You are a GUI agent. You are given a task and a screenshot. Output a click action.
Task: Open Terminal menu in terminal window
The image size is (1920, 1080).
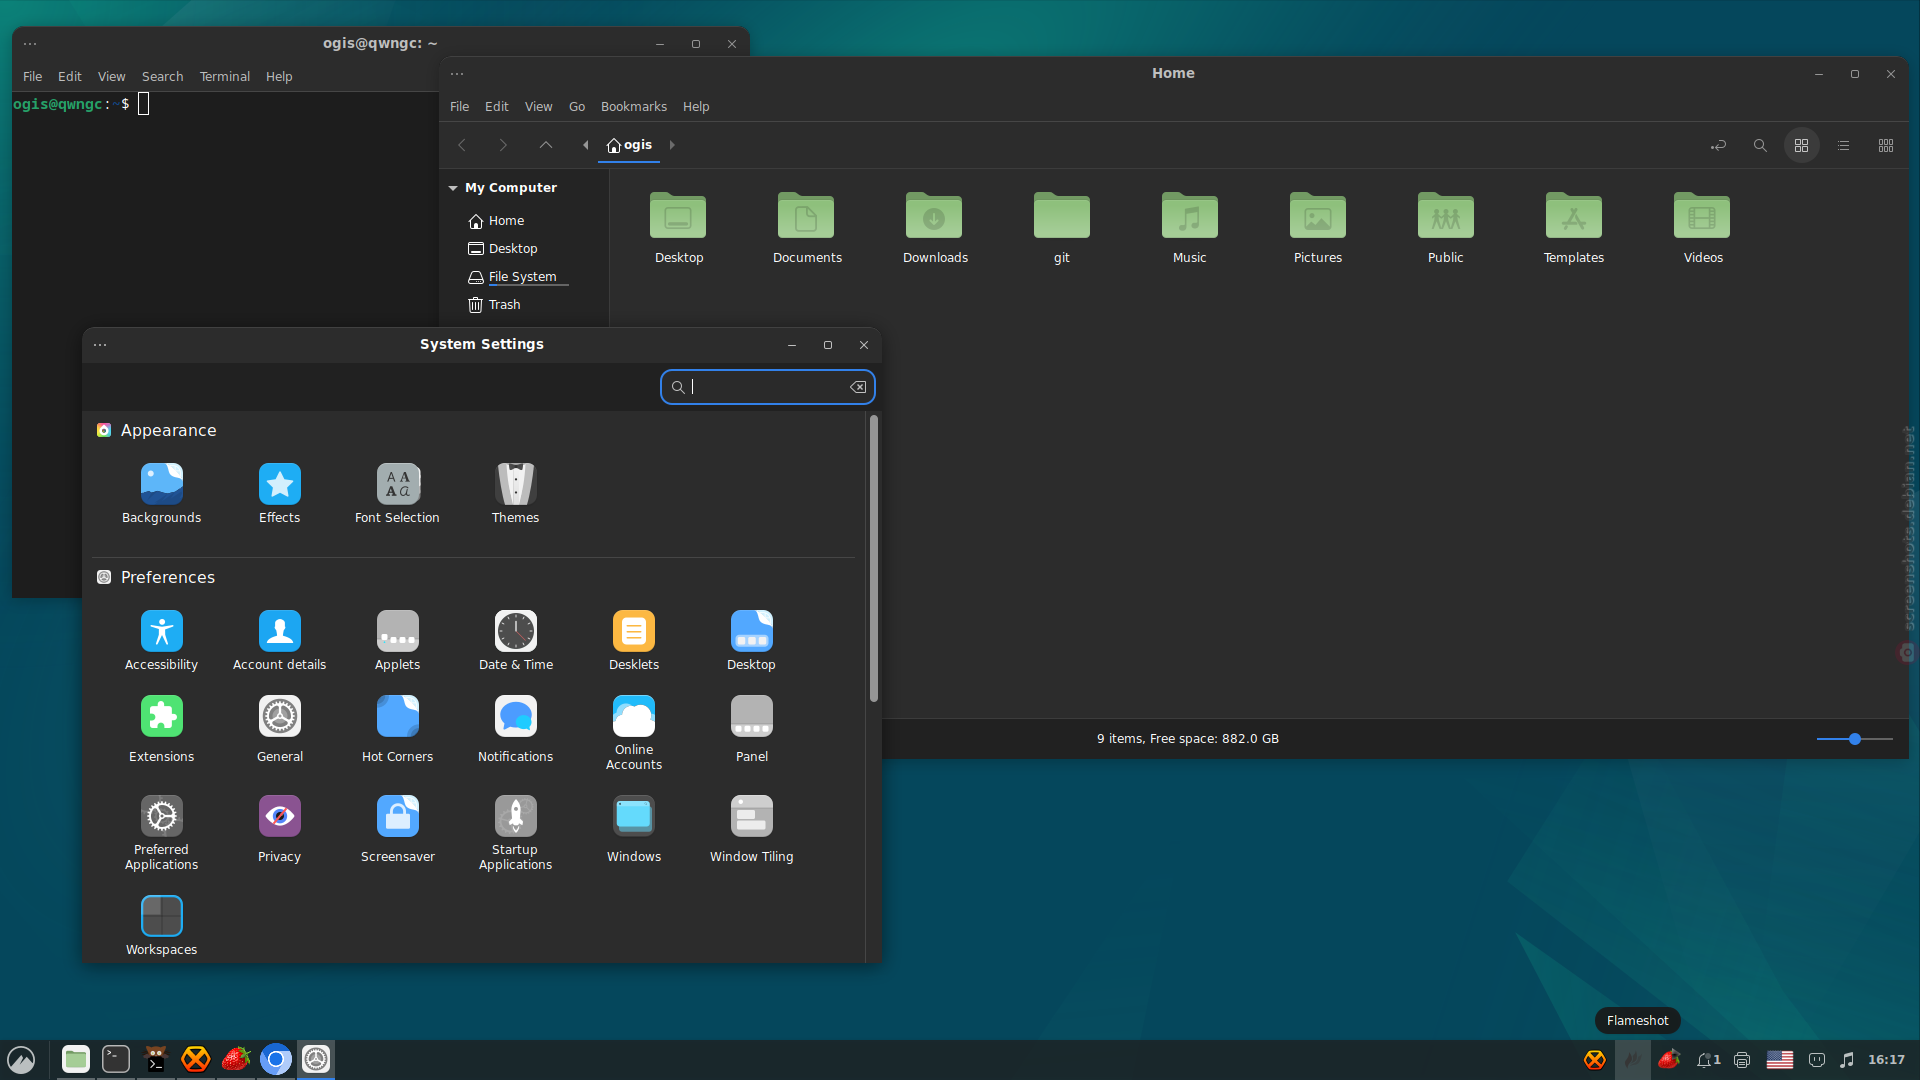pos(224,77)
